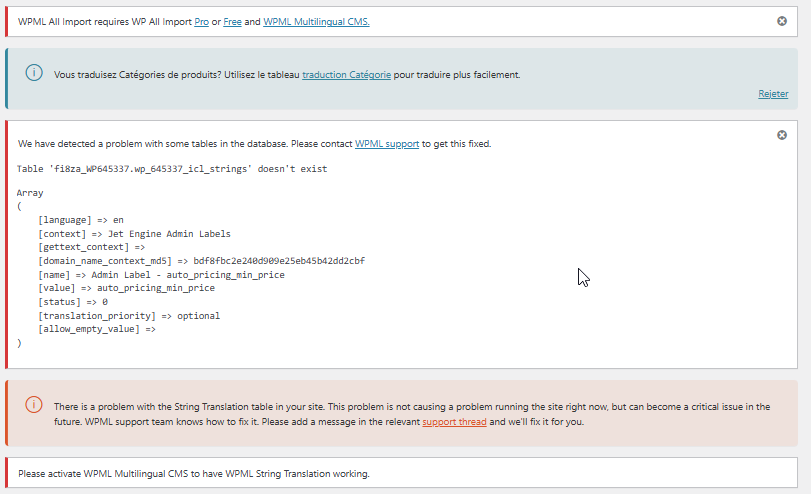Click the 'Vous traduisez Catégories de produits' text
Screen dimensions: 811x494
click(287, 75)
